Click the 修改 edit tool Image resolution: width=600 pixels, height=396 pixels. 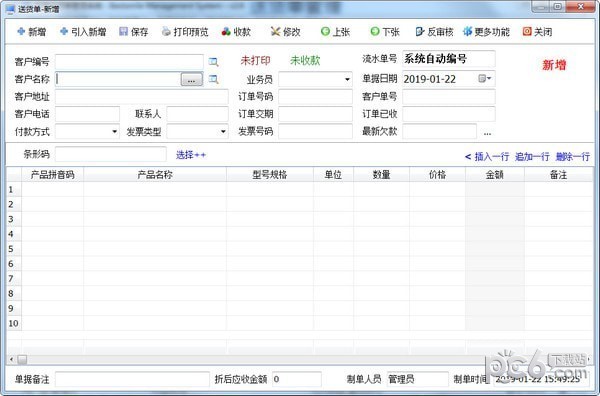(285, 32)
